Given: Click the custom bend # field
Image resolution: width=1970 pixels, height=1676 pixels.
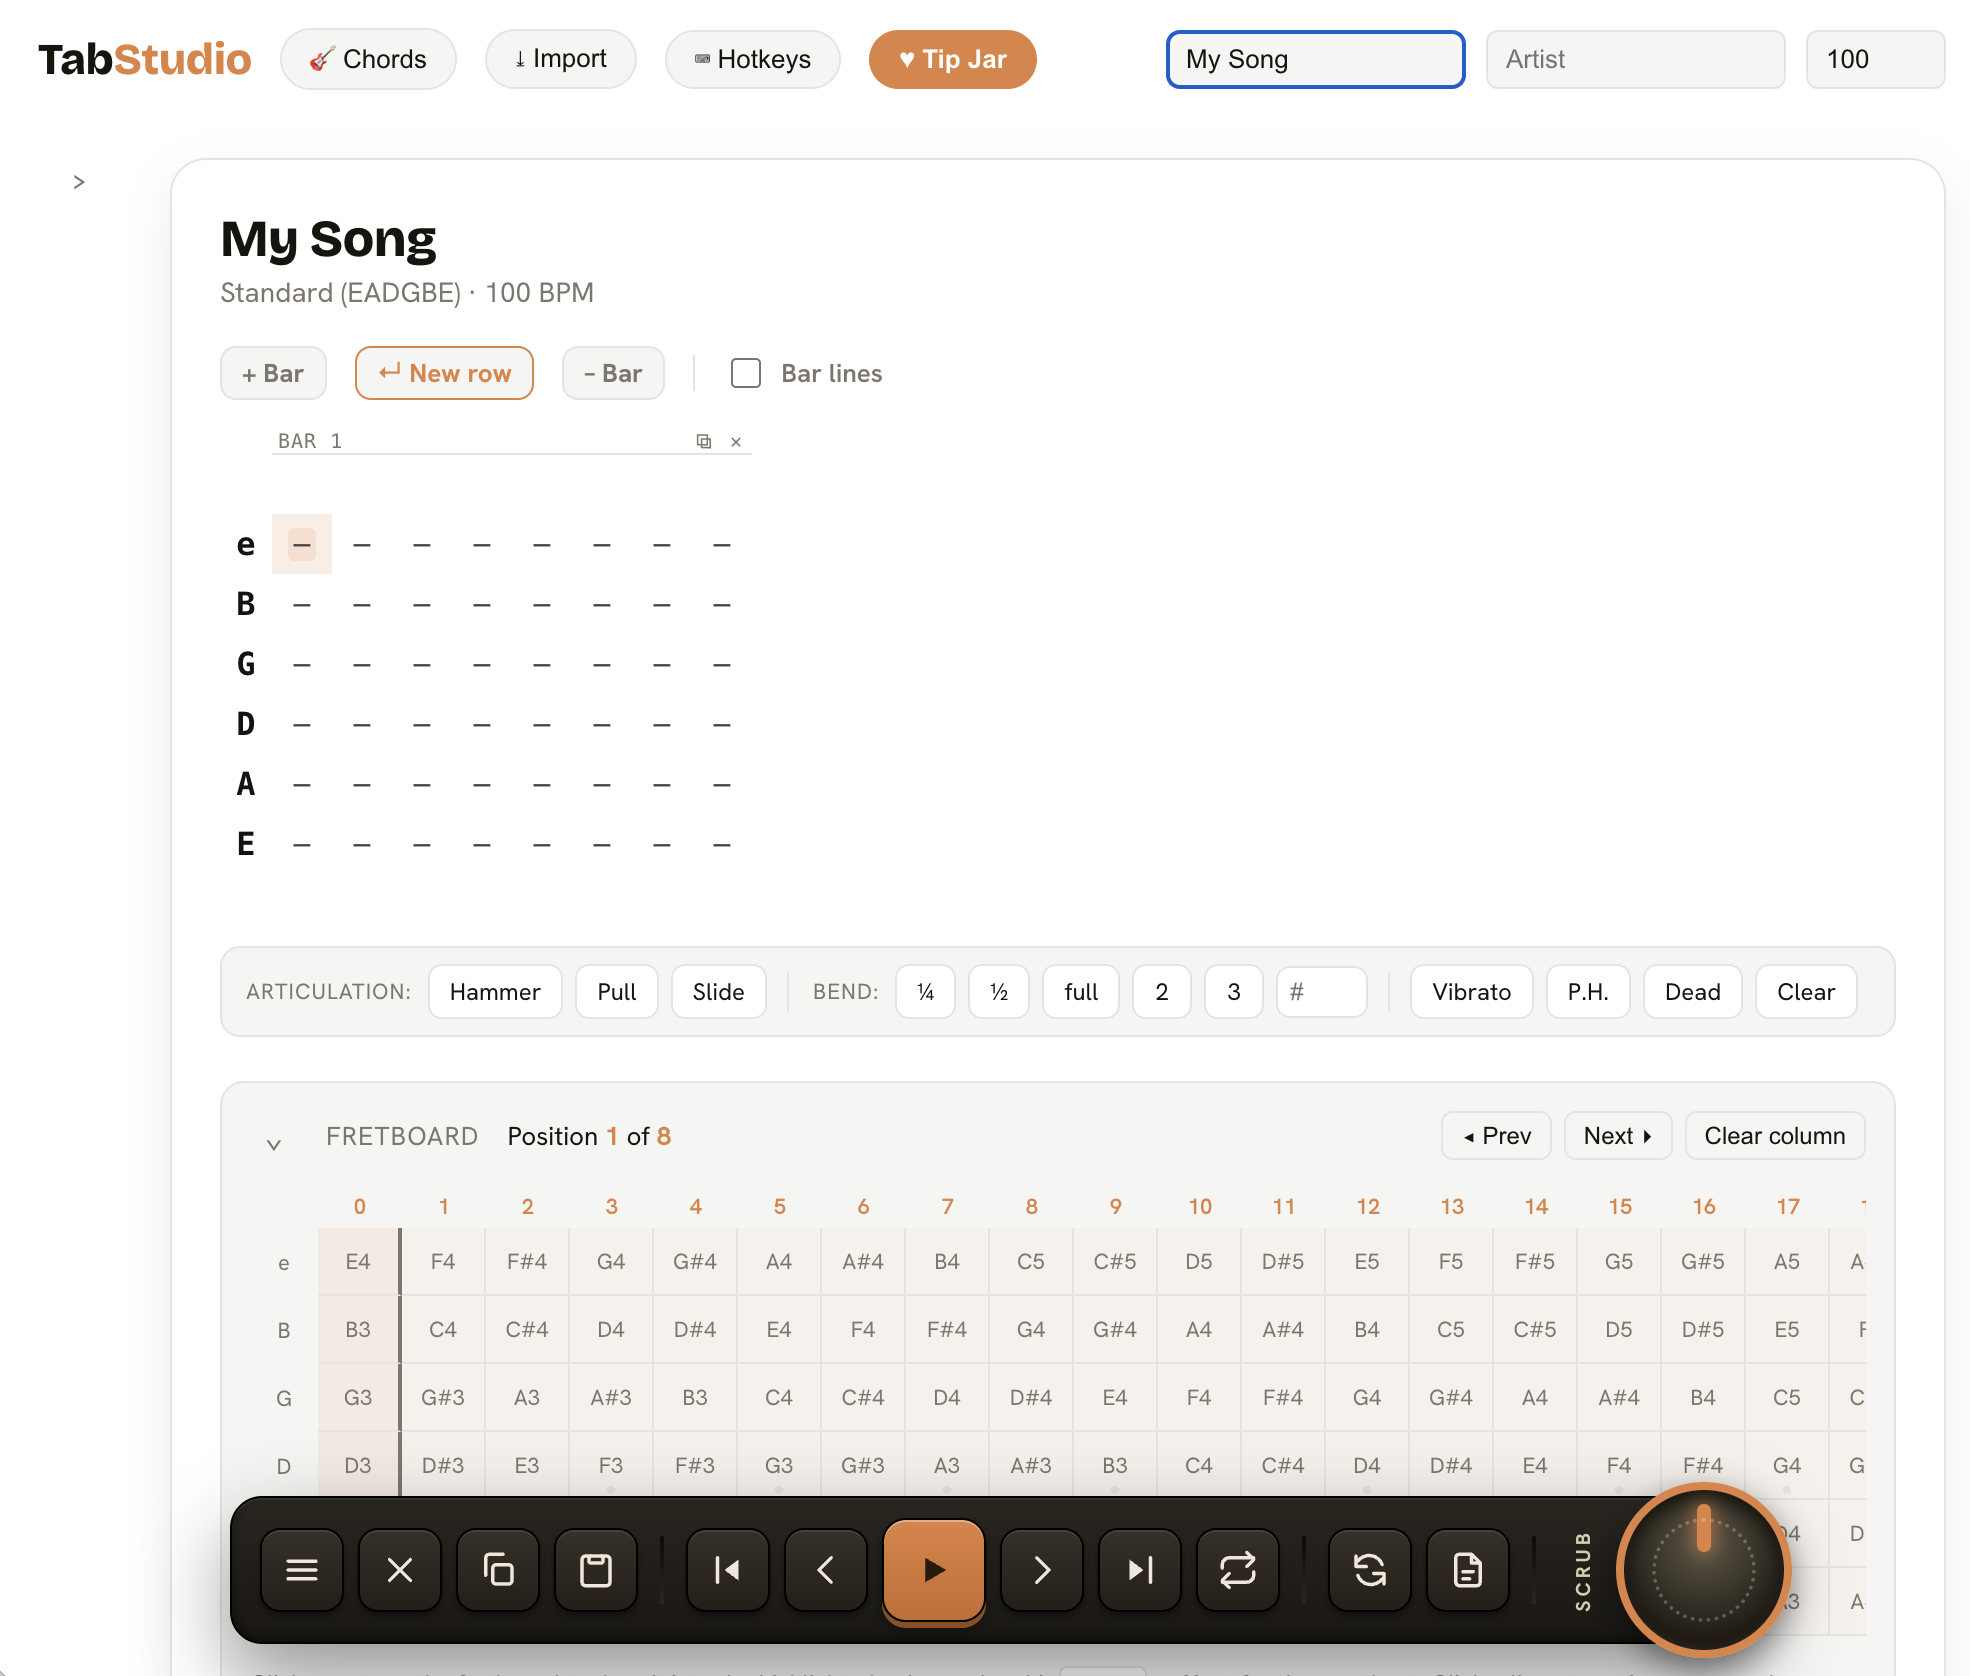Looking at the screenshot, I should [x=1322, y=991].
